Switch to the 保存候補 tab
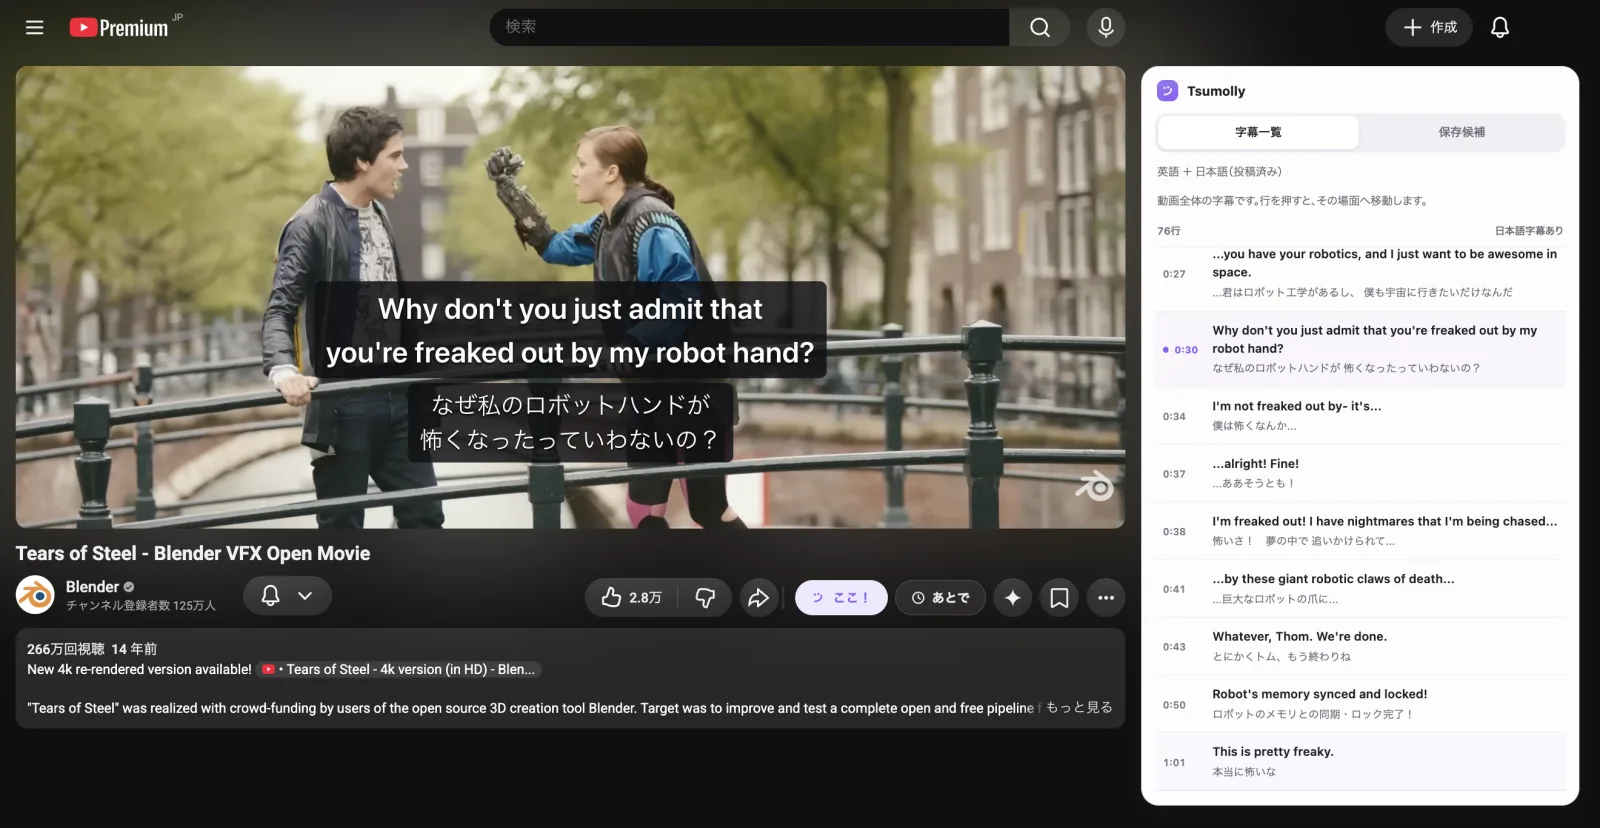Image resolution: width=1600 pixels, height=828 pixels. pyautogui.click(x=1462, y=132)
